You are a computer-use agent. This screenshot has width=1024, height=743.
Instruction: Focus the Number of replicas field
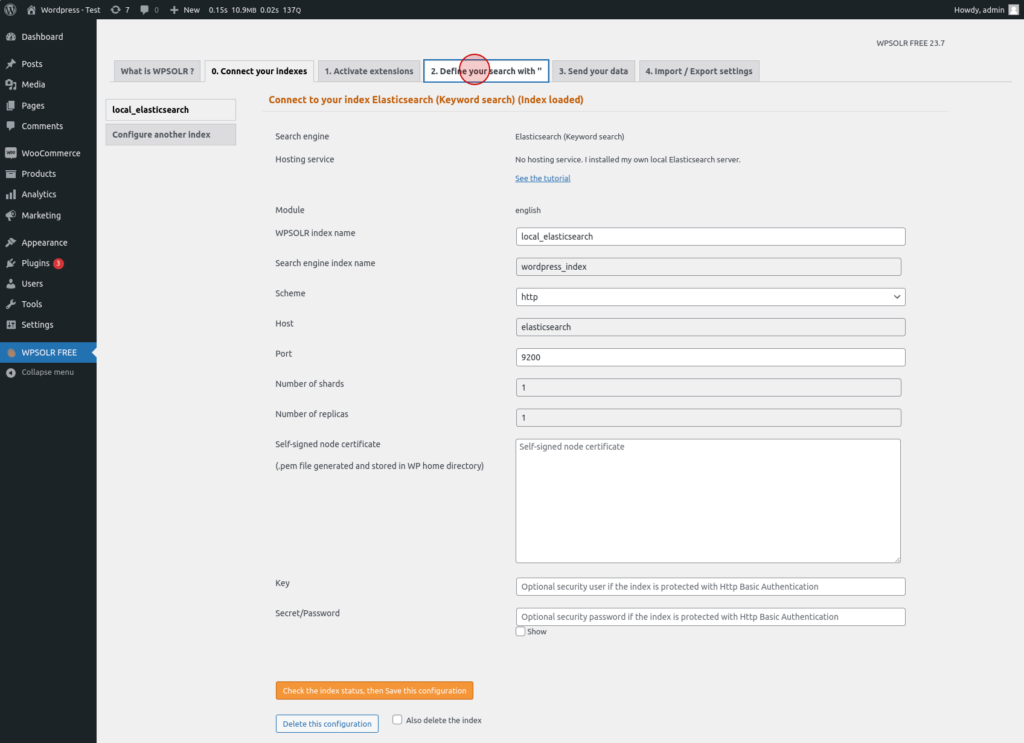click(709, 417)
